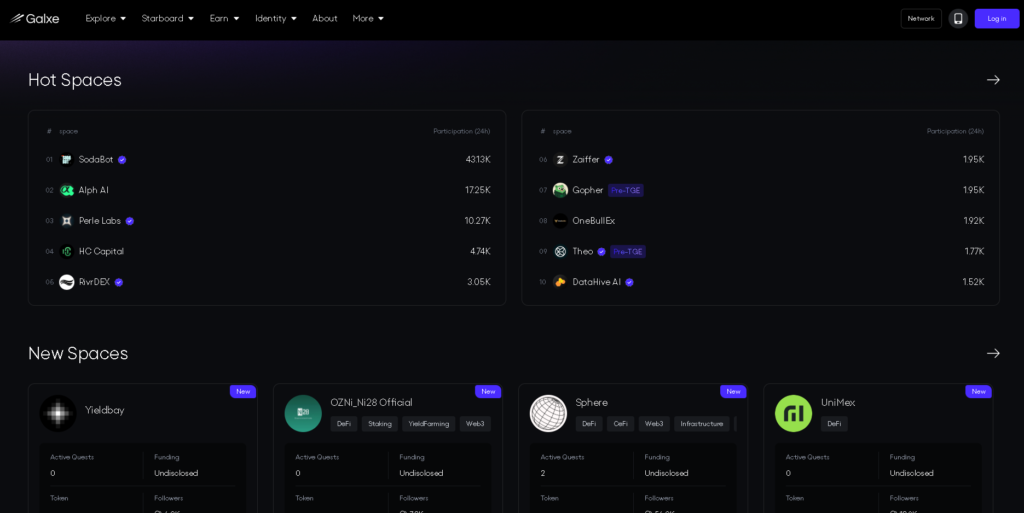Open the More dropdown menu
The height and width of the screenshot is (513, 1024).
pyautogui.click(x=368, y=18)
